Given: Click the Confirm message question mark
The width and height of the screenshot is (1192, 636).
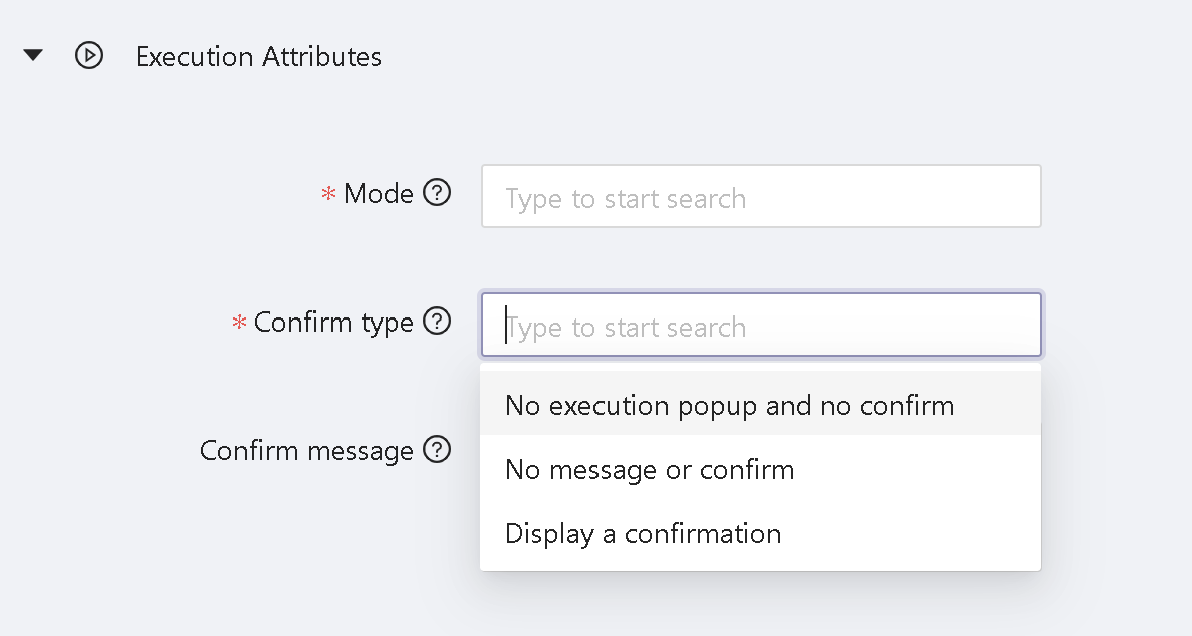Looking at the screenshot, I should [437, 450].
